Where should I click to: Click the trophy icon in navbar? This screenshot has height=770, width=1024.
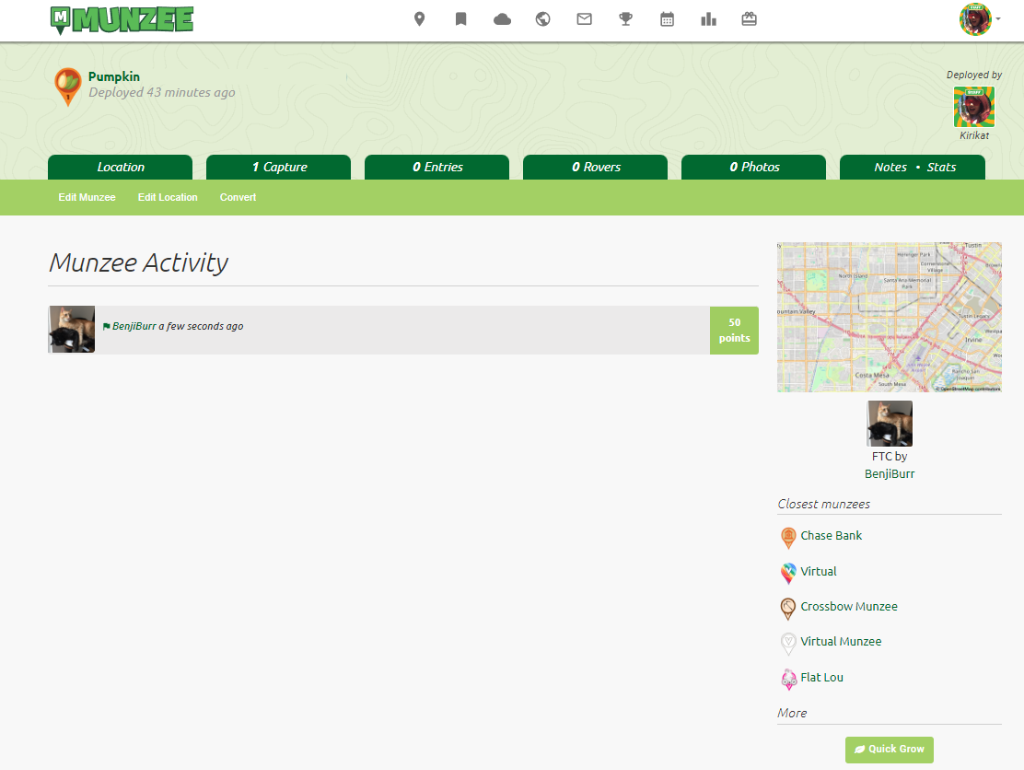click(626, 19)
